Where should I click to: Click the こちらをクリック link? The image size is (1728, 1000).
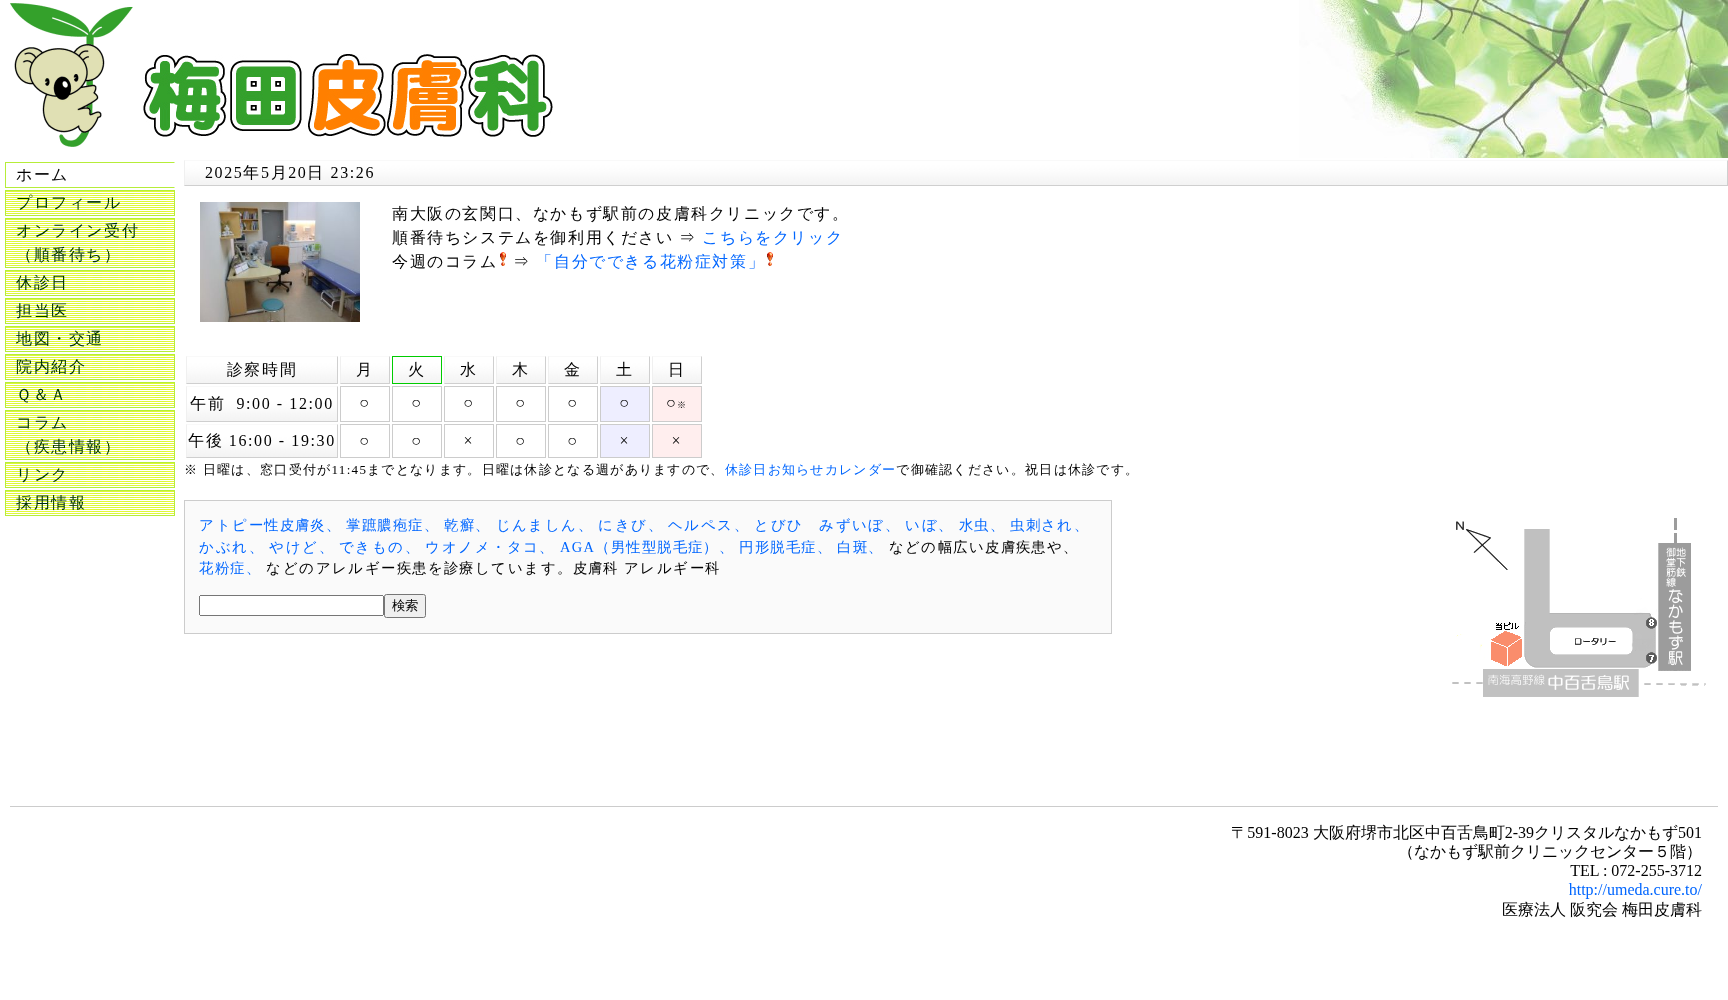click(772, 238)
